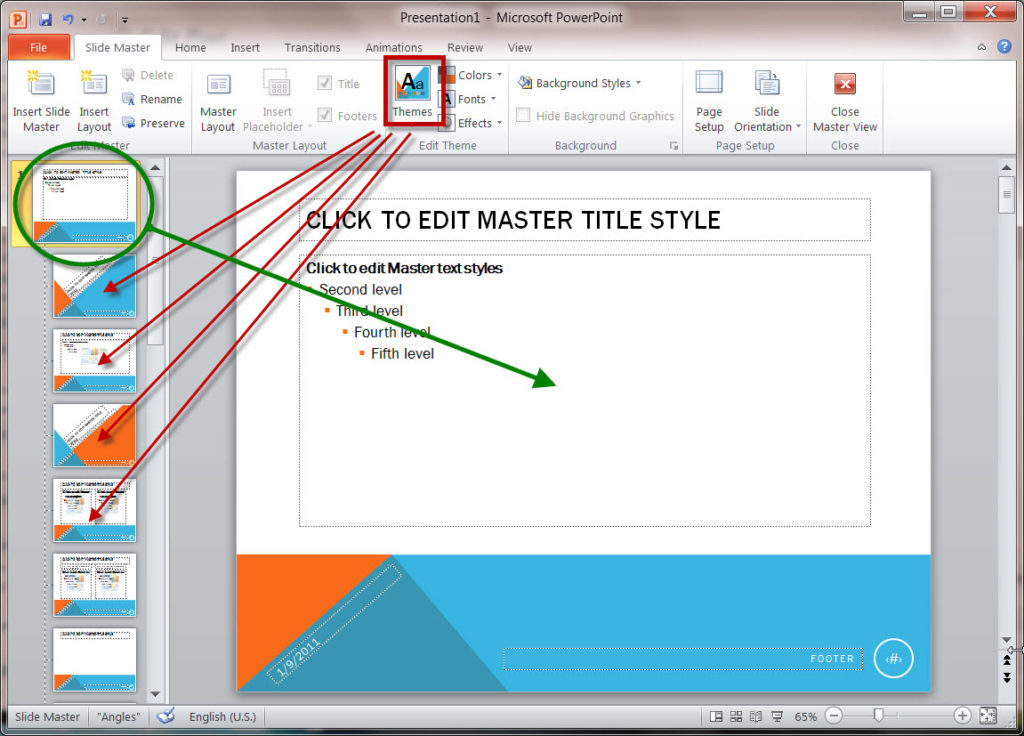Image resolution: width=1024 pixels, height=736 pixels.
Task: Open PowerPoint Help question mark
Action: tap(1004, 46)
